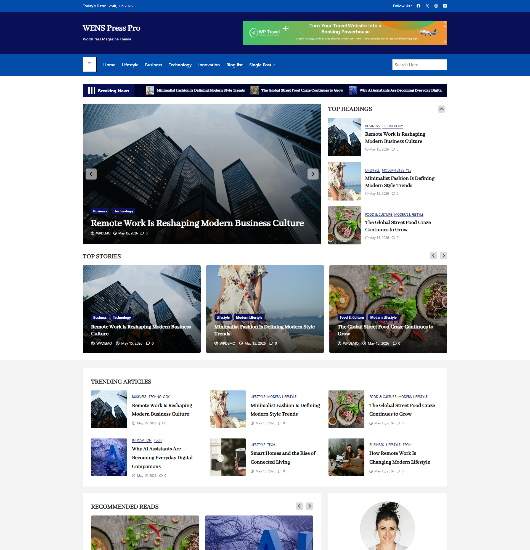This screenshot has height=550, width=530.
Task: Click the WP Travel banner advertisement
Action: point(345,33)
